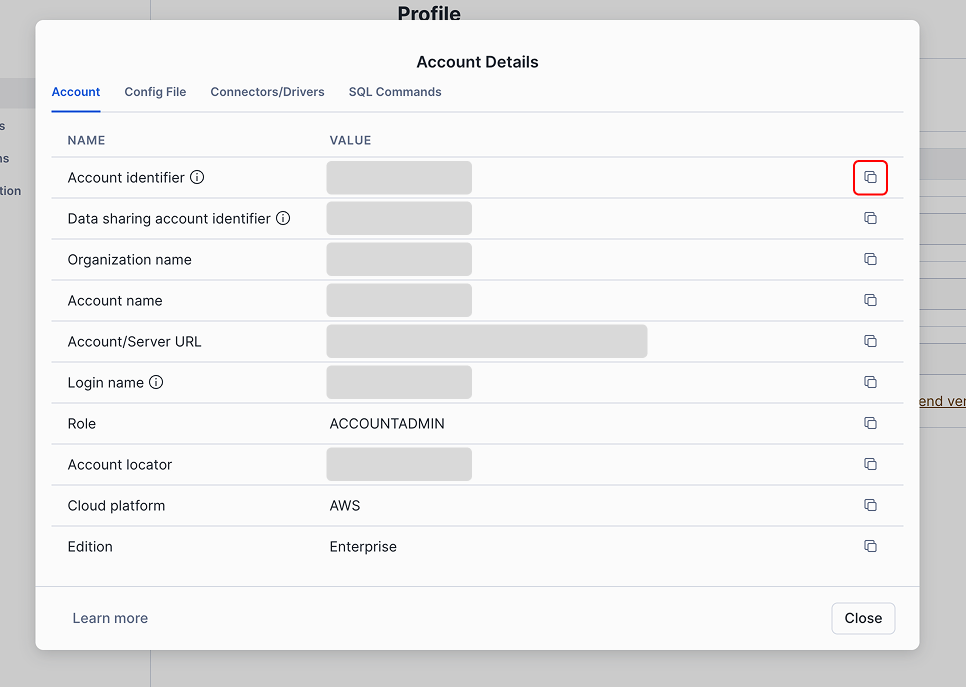Copy the Data sharing account identifier
This screenshot has height=687, width=966.
(x=870, y=218)
